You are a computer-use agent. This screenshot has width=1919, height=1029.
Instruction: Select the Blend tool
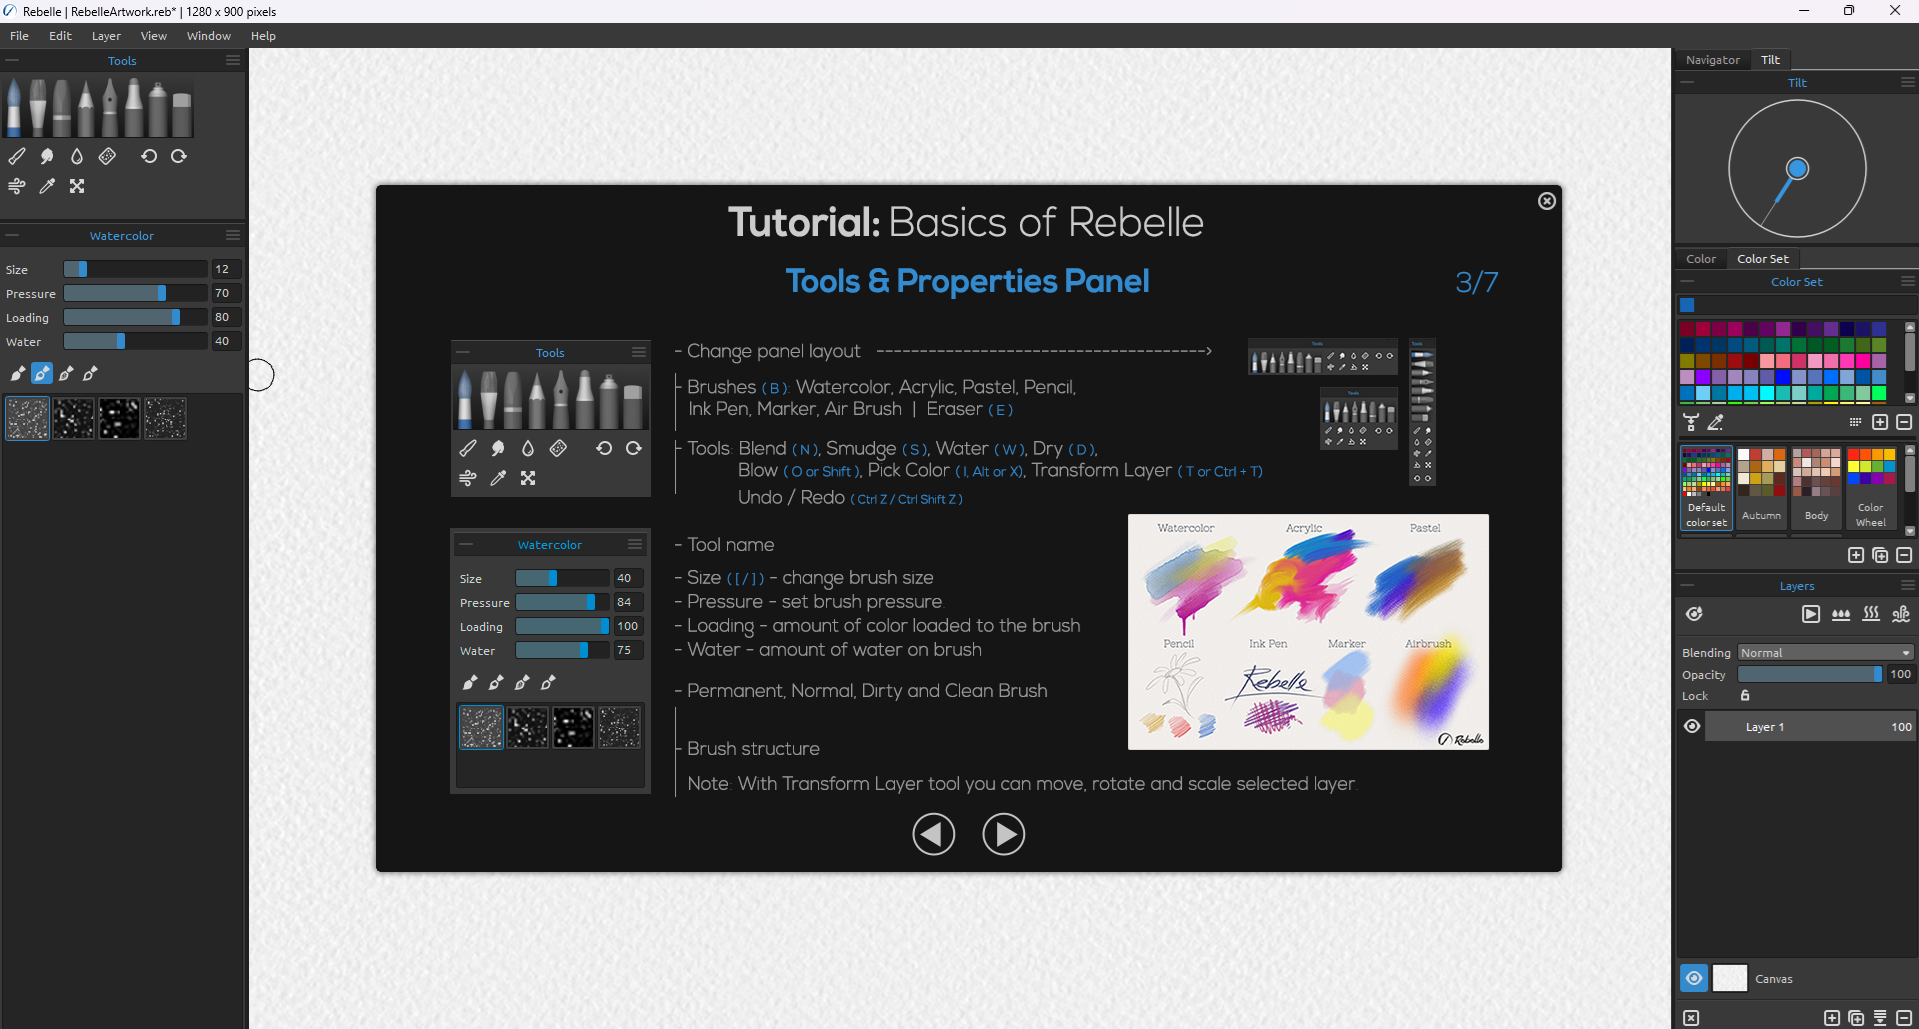tap(17, 156)
